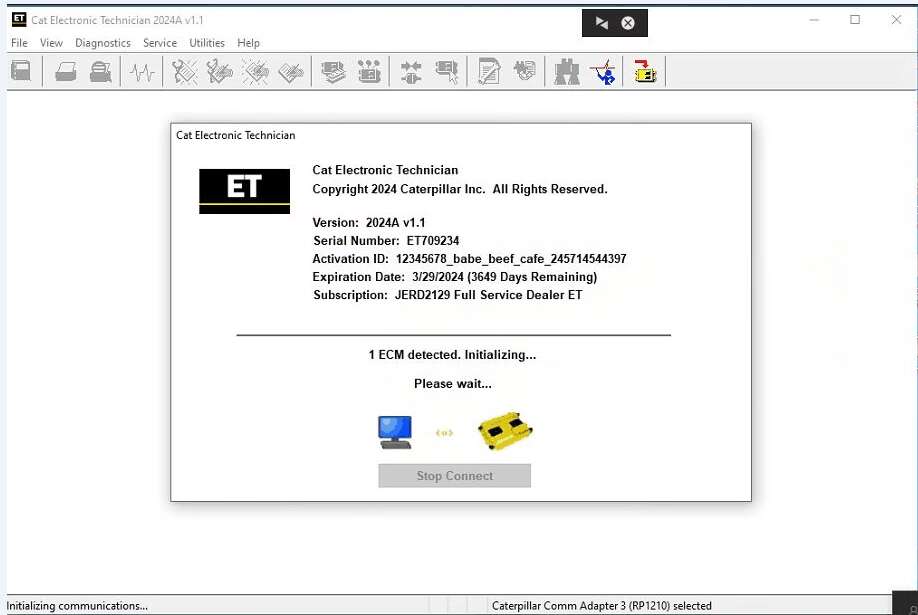Open the Help menu

coord(249,43)
